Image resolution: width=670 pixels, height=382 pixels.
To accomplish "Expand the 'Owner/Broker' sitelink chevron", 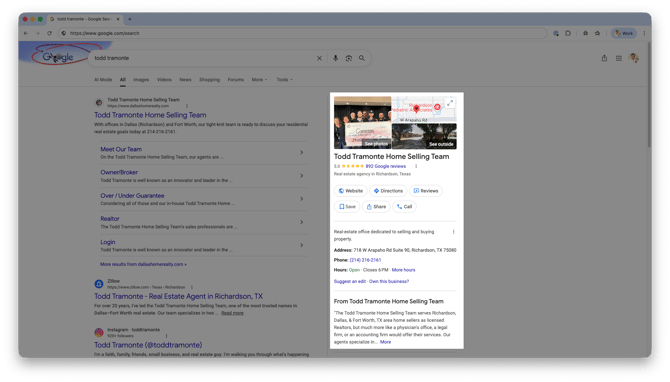I will point(302,176).
